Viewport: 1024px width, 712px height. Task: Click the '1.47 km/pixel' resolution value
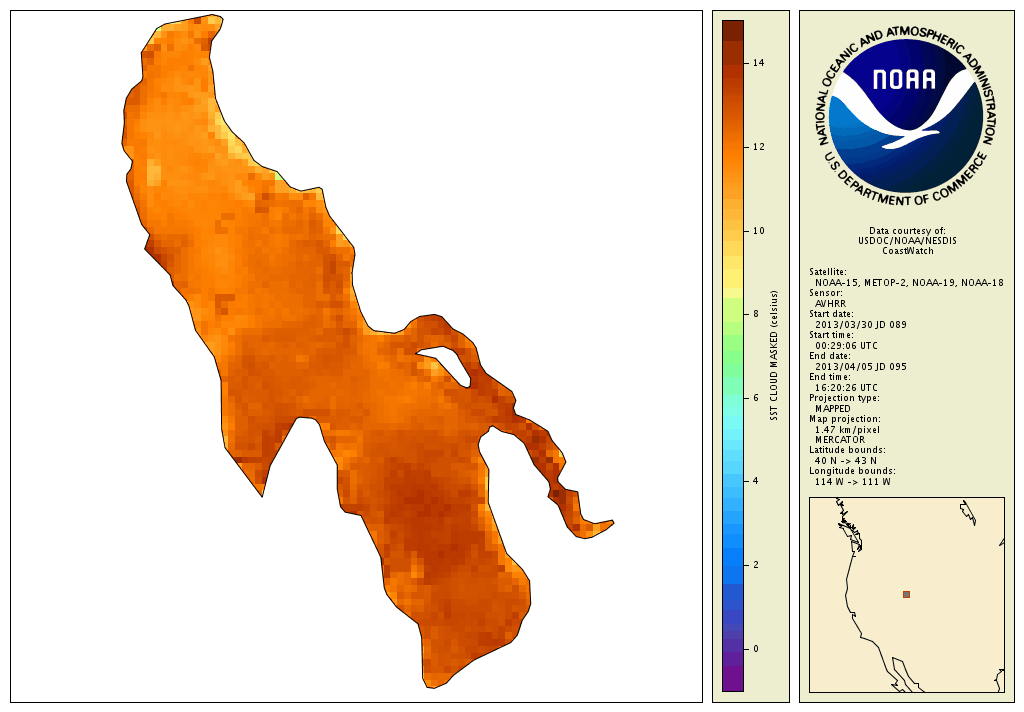click(847, 430)
